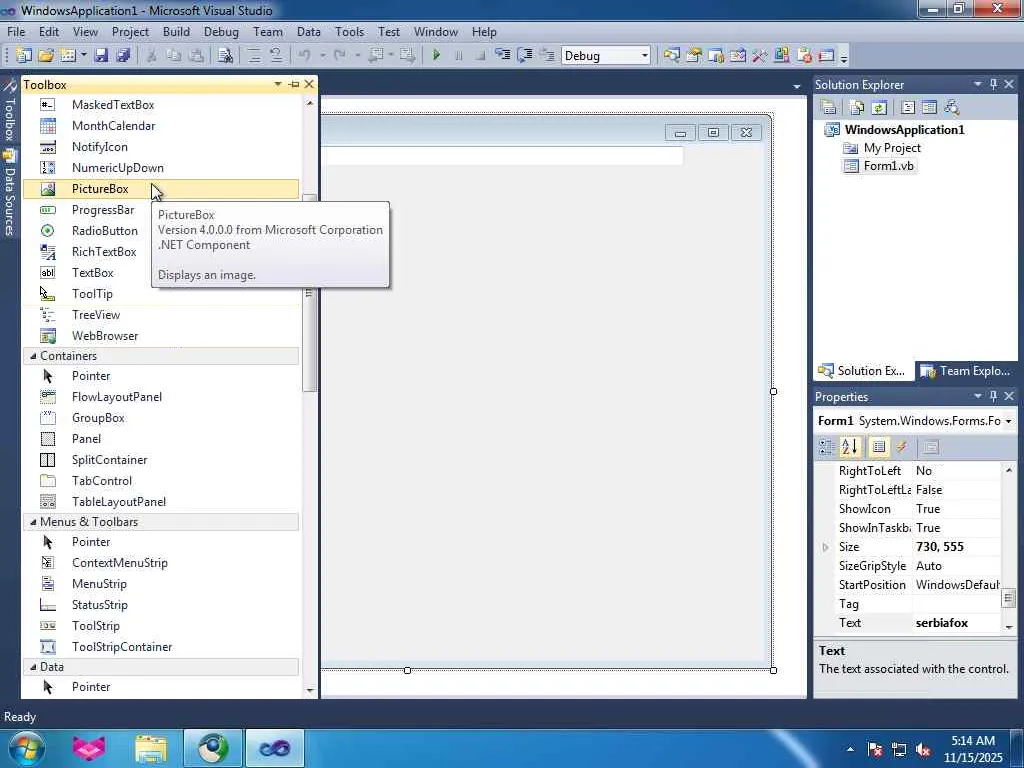Click the Save toolbar icon
This screenshot has width=1024, height=768.
(x=101, y=56)
